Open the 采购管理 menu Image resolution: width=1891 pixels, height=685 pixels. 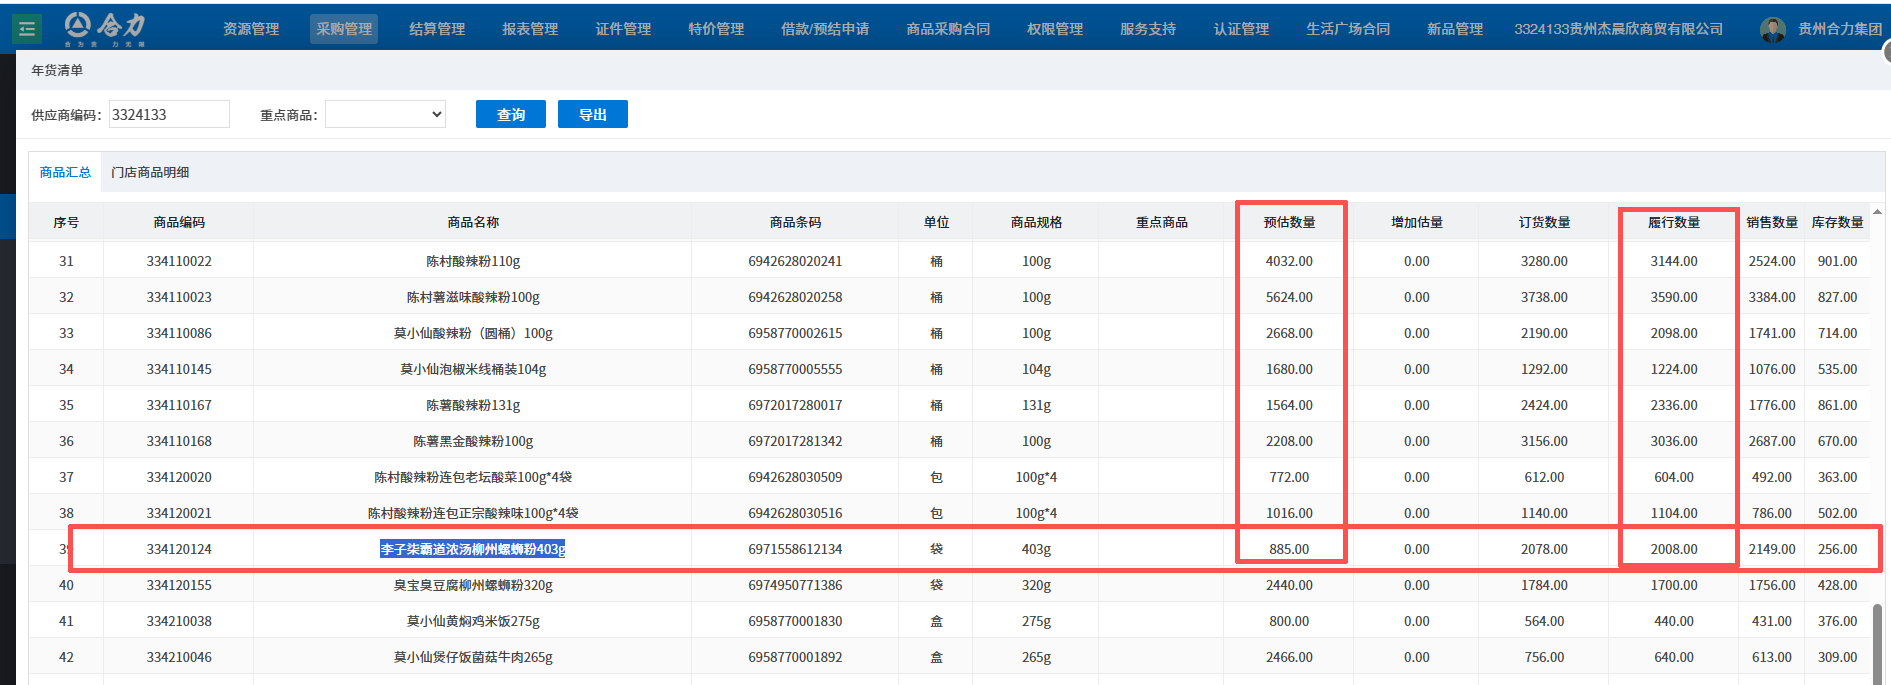344,29
